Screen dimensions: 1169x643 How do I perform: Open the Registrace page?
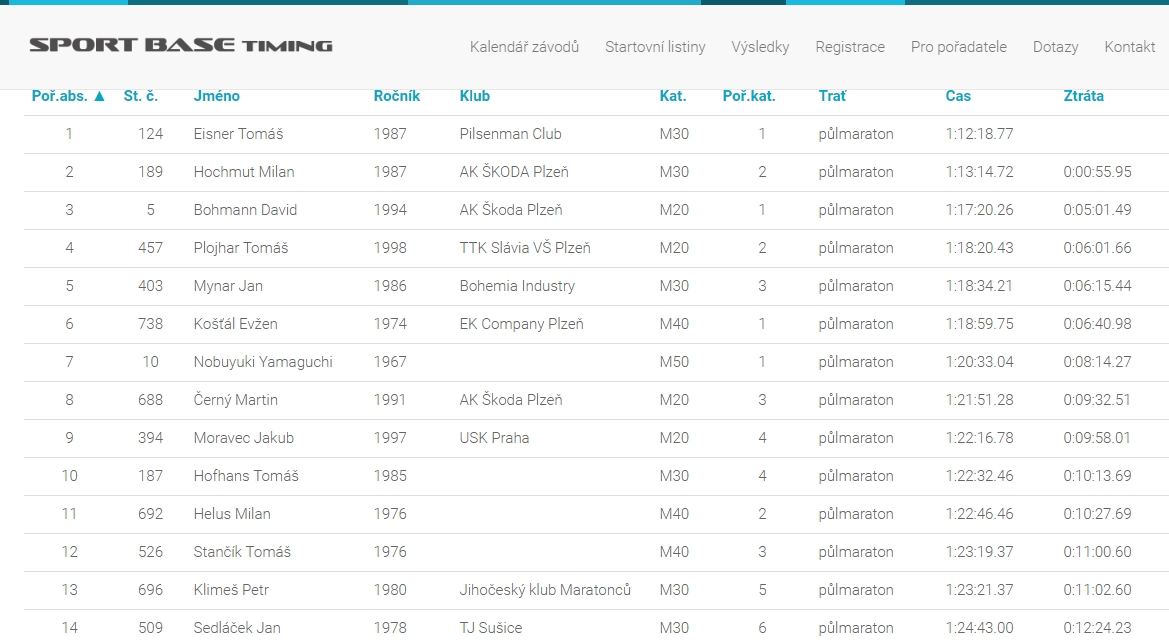[x=850, y=47]
